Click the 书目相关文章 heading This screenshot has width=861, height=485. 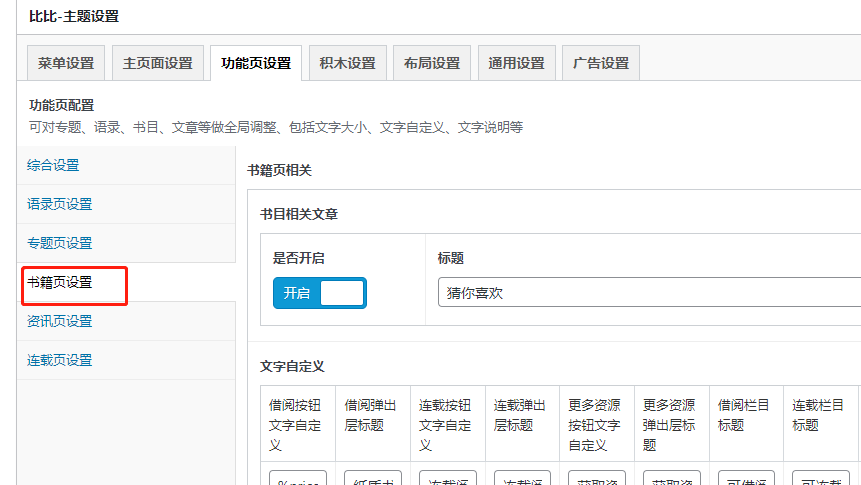tap(299, 214)
